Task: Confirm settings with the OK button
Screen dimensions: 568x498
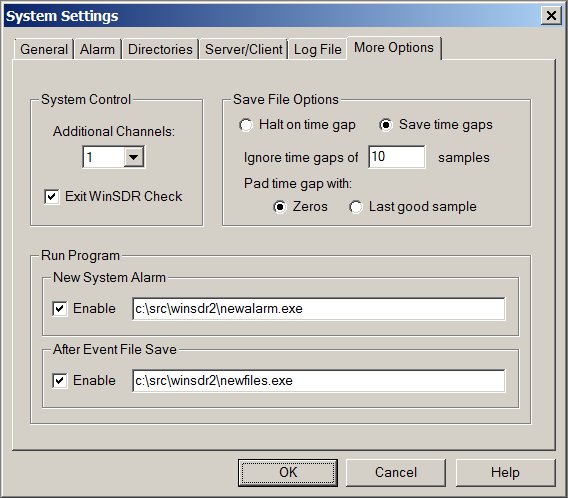Action: pos(288,473)
